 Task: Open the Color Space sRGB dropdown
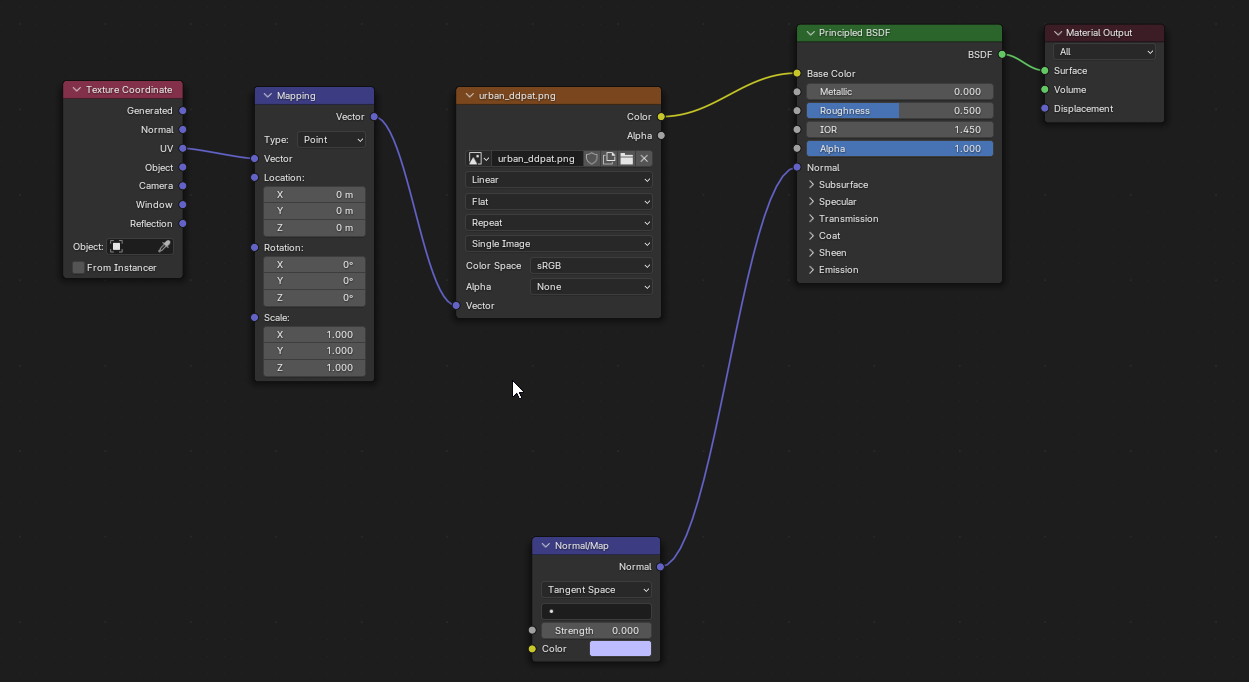coord(591,266)
